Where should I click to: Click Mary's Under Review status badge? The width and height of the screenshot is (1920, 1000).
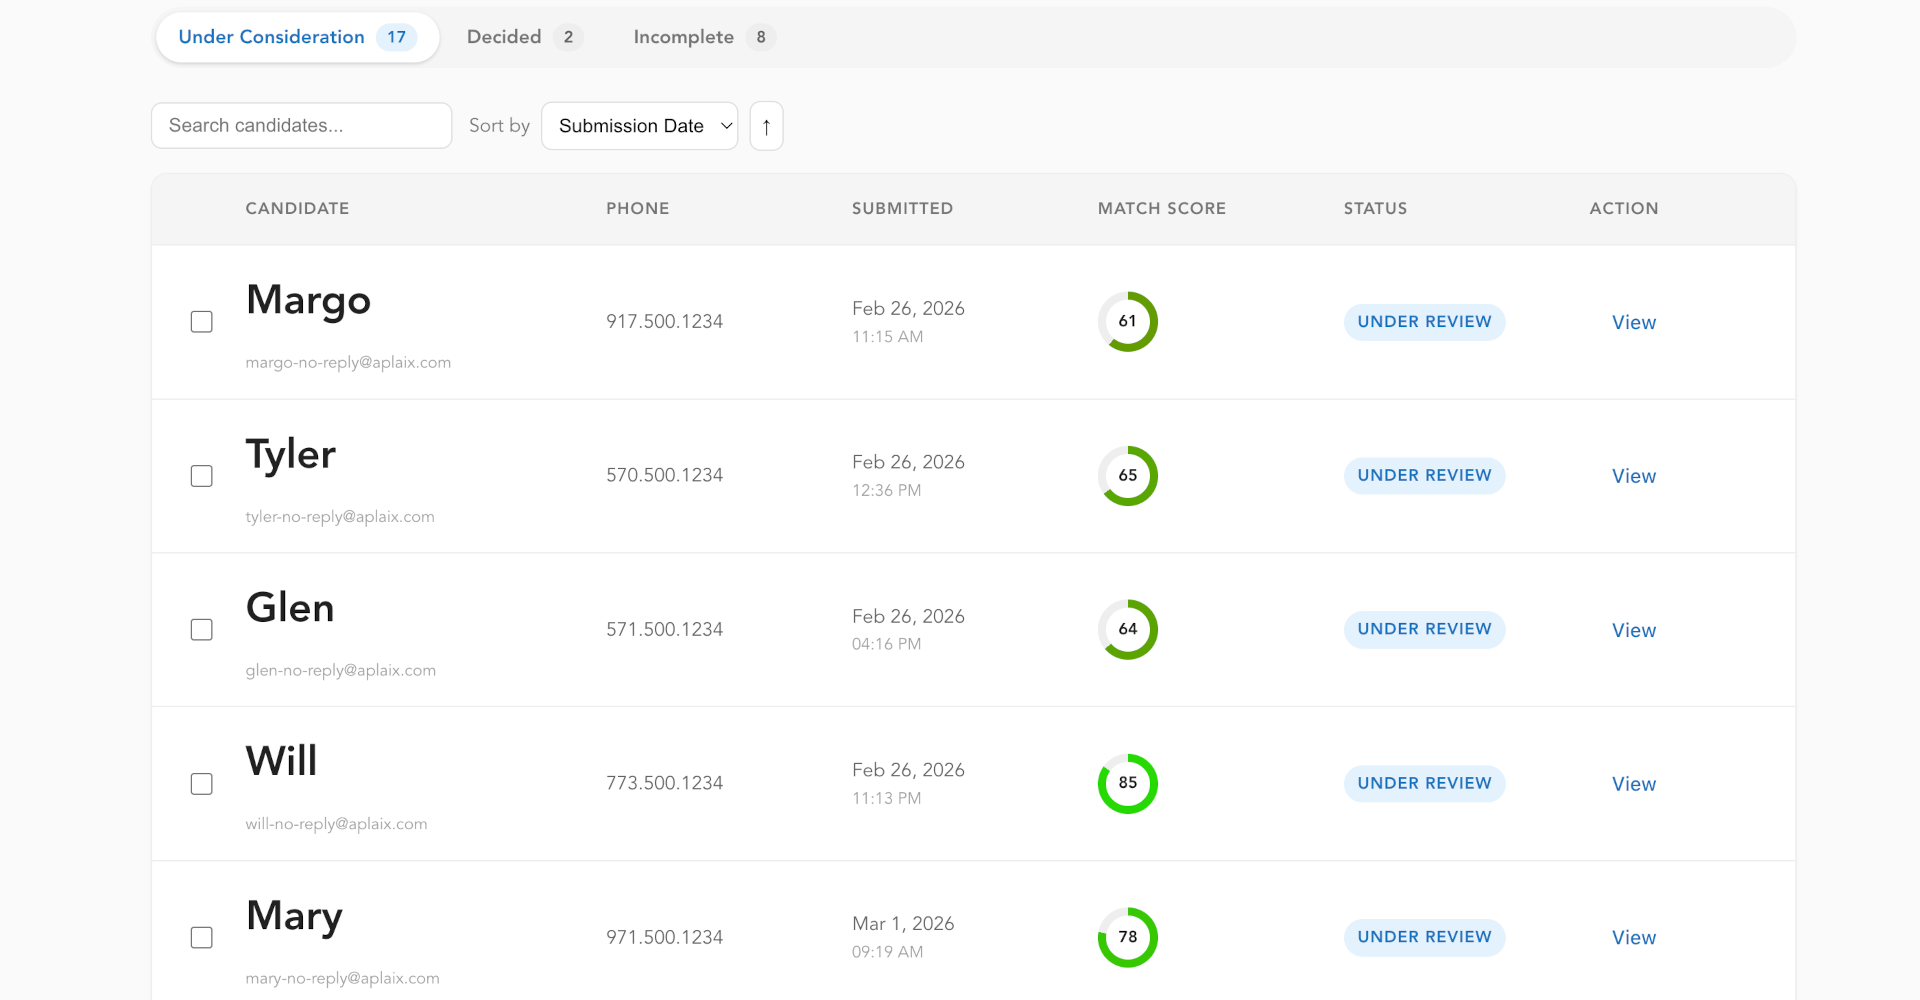(x=1424, y=938)
